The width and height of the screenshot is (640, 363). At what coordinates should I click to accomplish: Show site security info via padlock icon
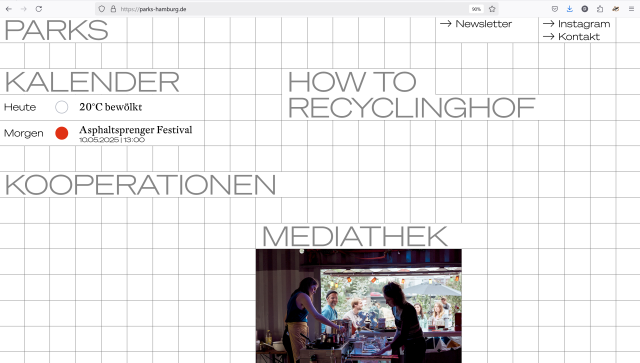(113, 9)
